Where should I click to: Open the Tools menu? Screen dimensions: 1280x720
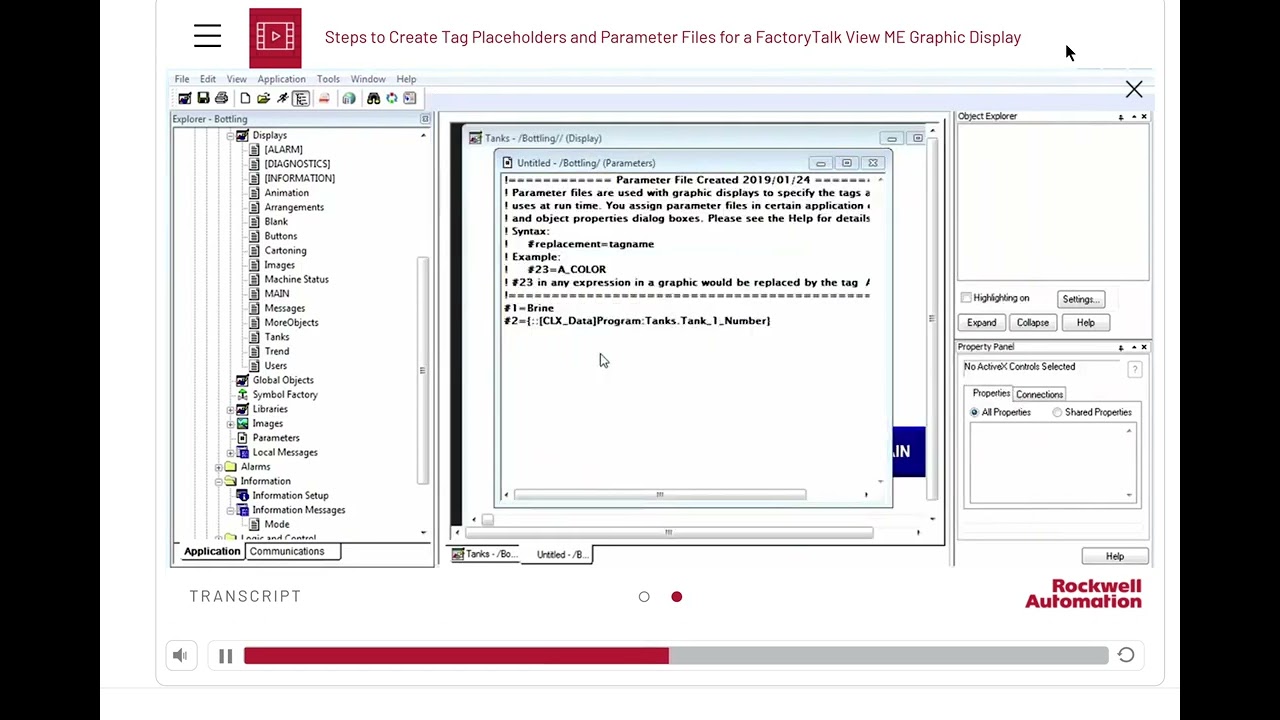328,79
